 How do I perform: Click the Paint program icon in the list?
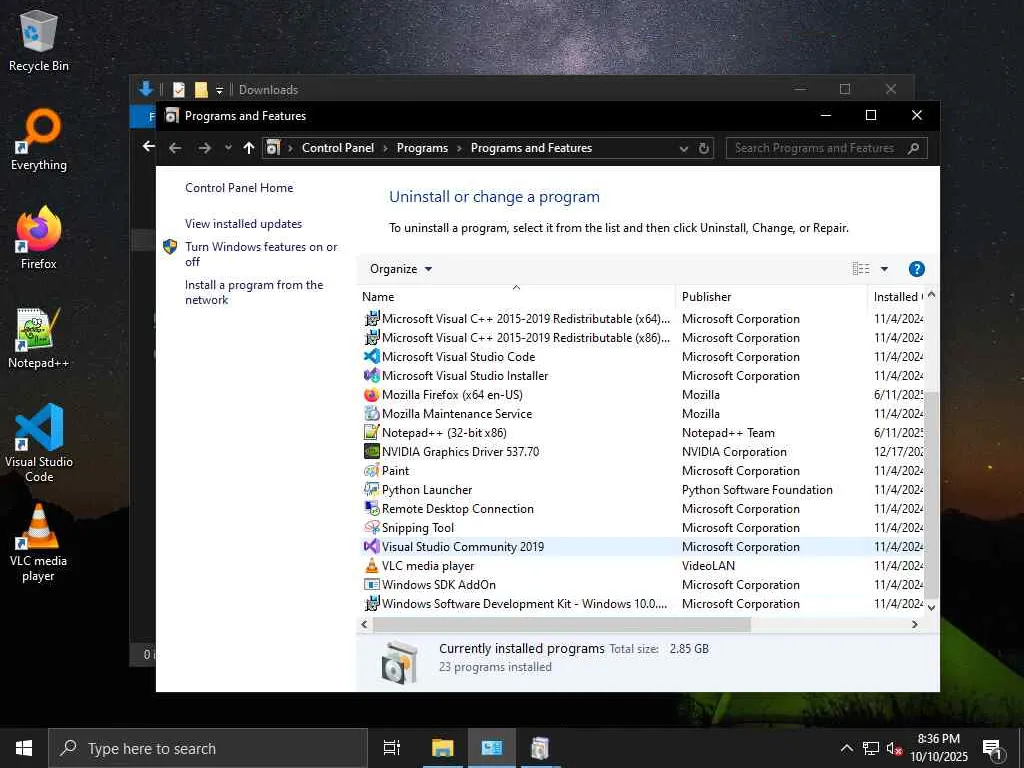(x=372, y=470)
